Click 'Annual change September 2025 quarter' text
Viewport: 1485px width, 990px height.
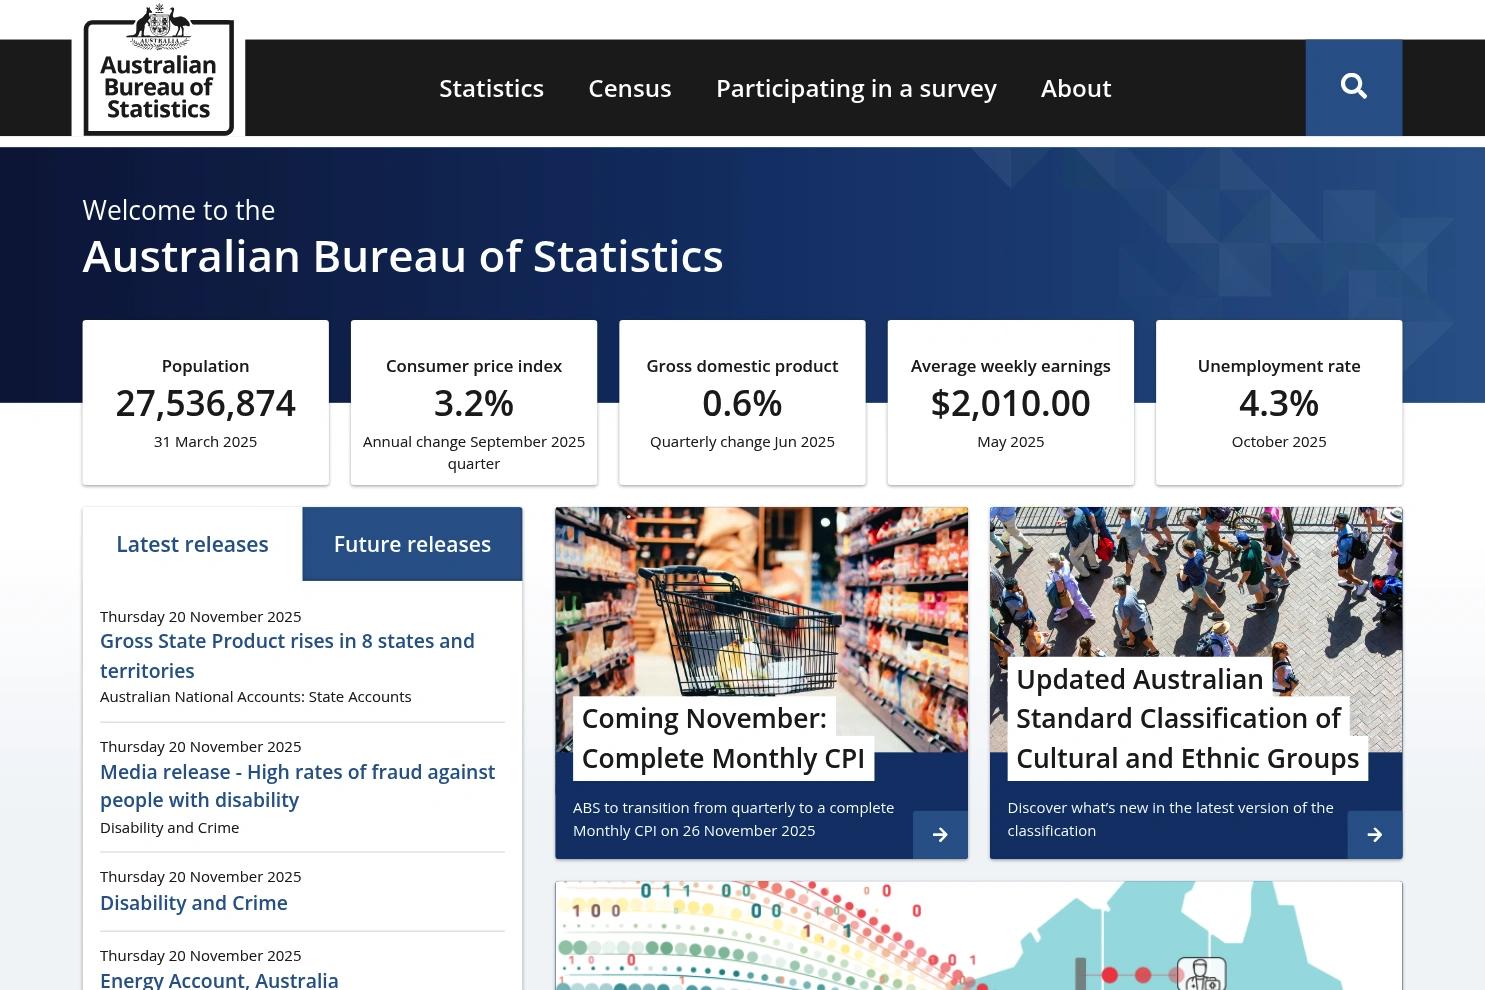(474, 453)
